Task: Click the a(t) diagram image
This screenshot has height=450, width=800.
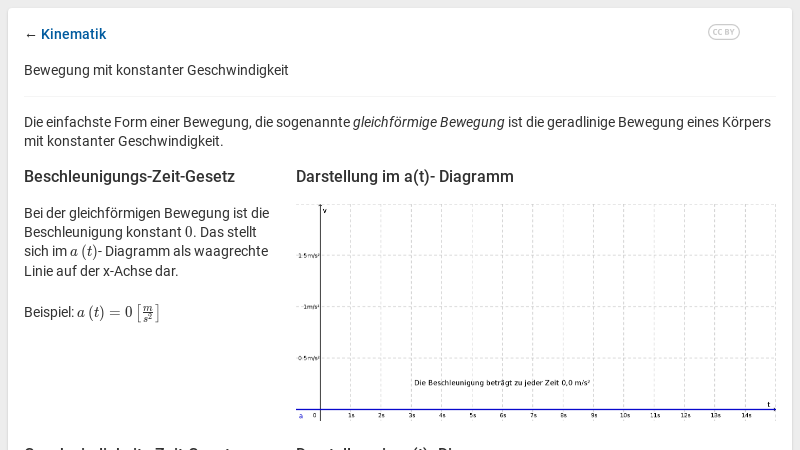Action: [536, 312]
